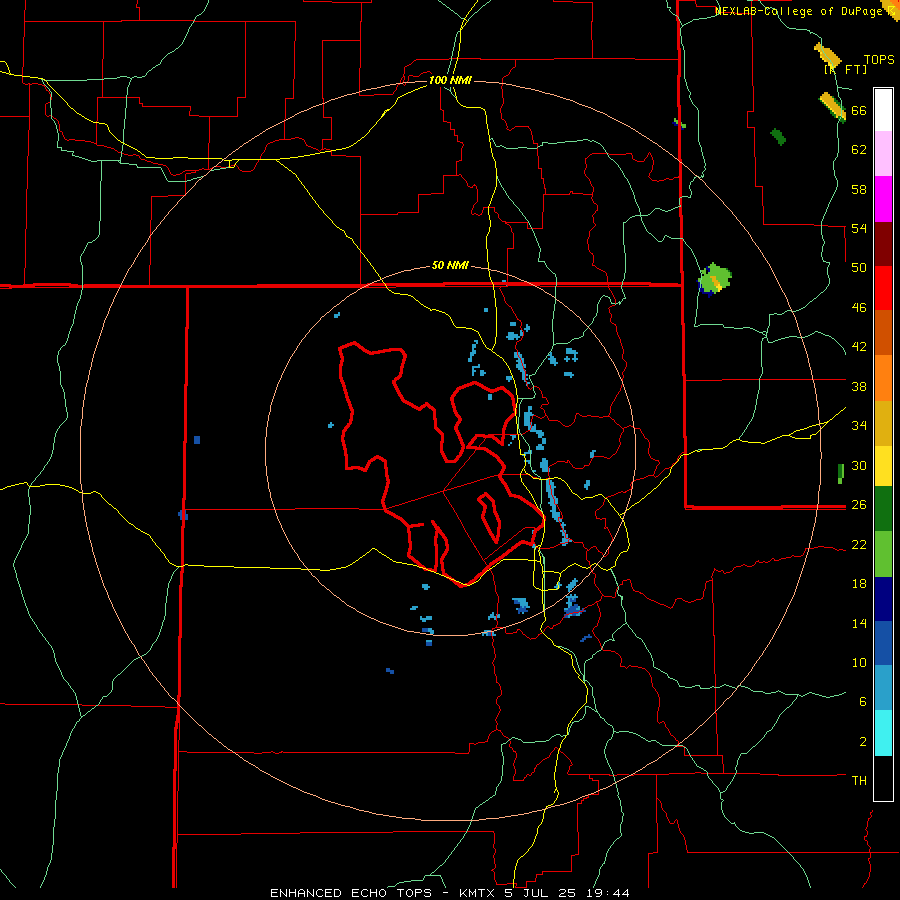Click legend value '26'
900x900 pixels.
click(859, 505)
